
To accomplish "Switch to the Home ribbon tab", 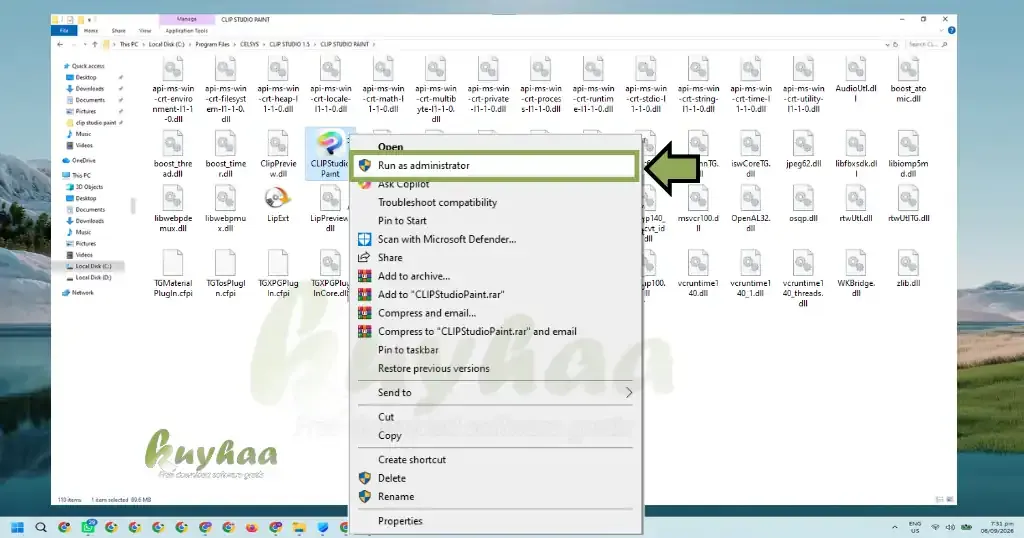I will (x=91, y=31).
